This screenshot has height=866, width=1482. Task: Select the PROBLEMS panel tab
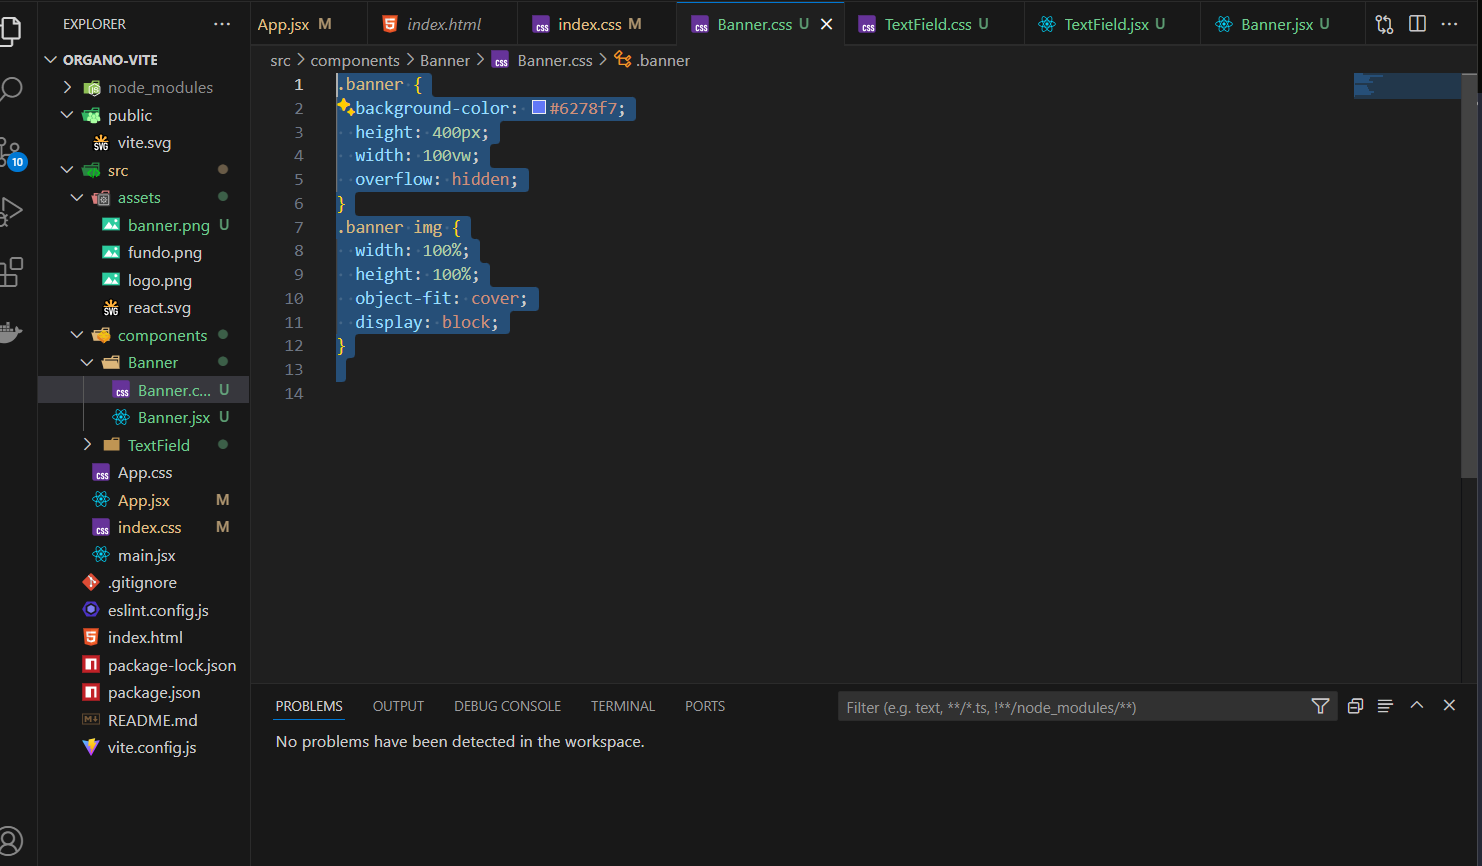click(x=309, y=706)
